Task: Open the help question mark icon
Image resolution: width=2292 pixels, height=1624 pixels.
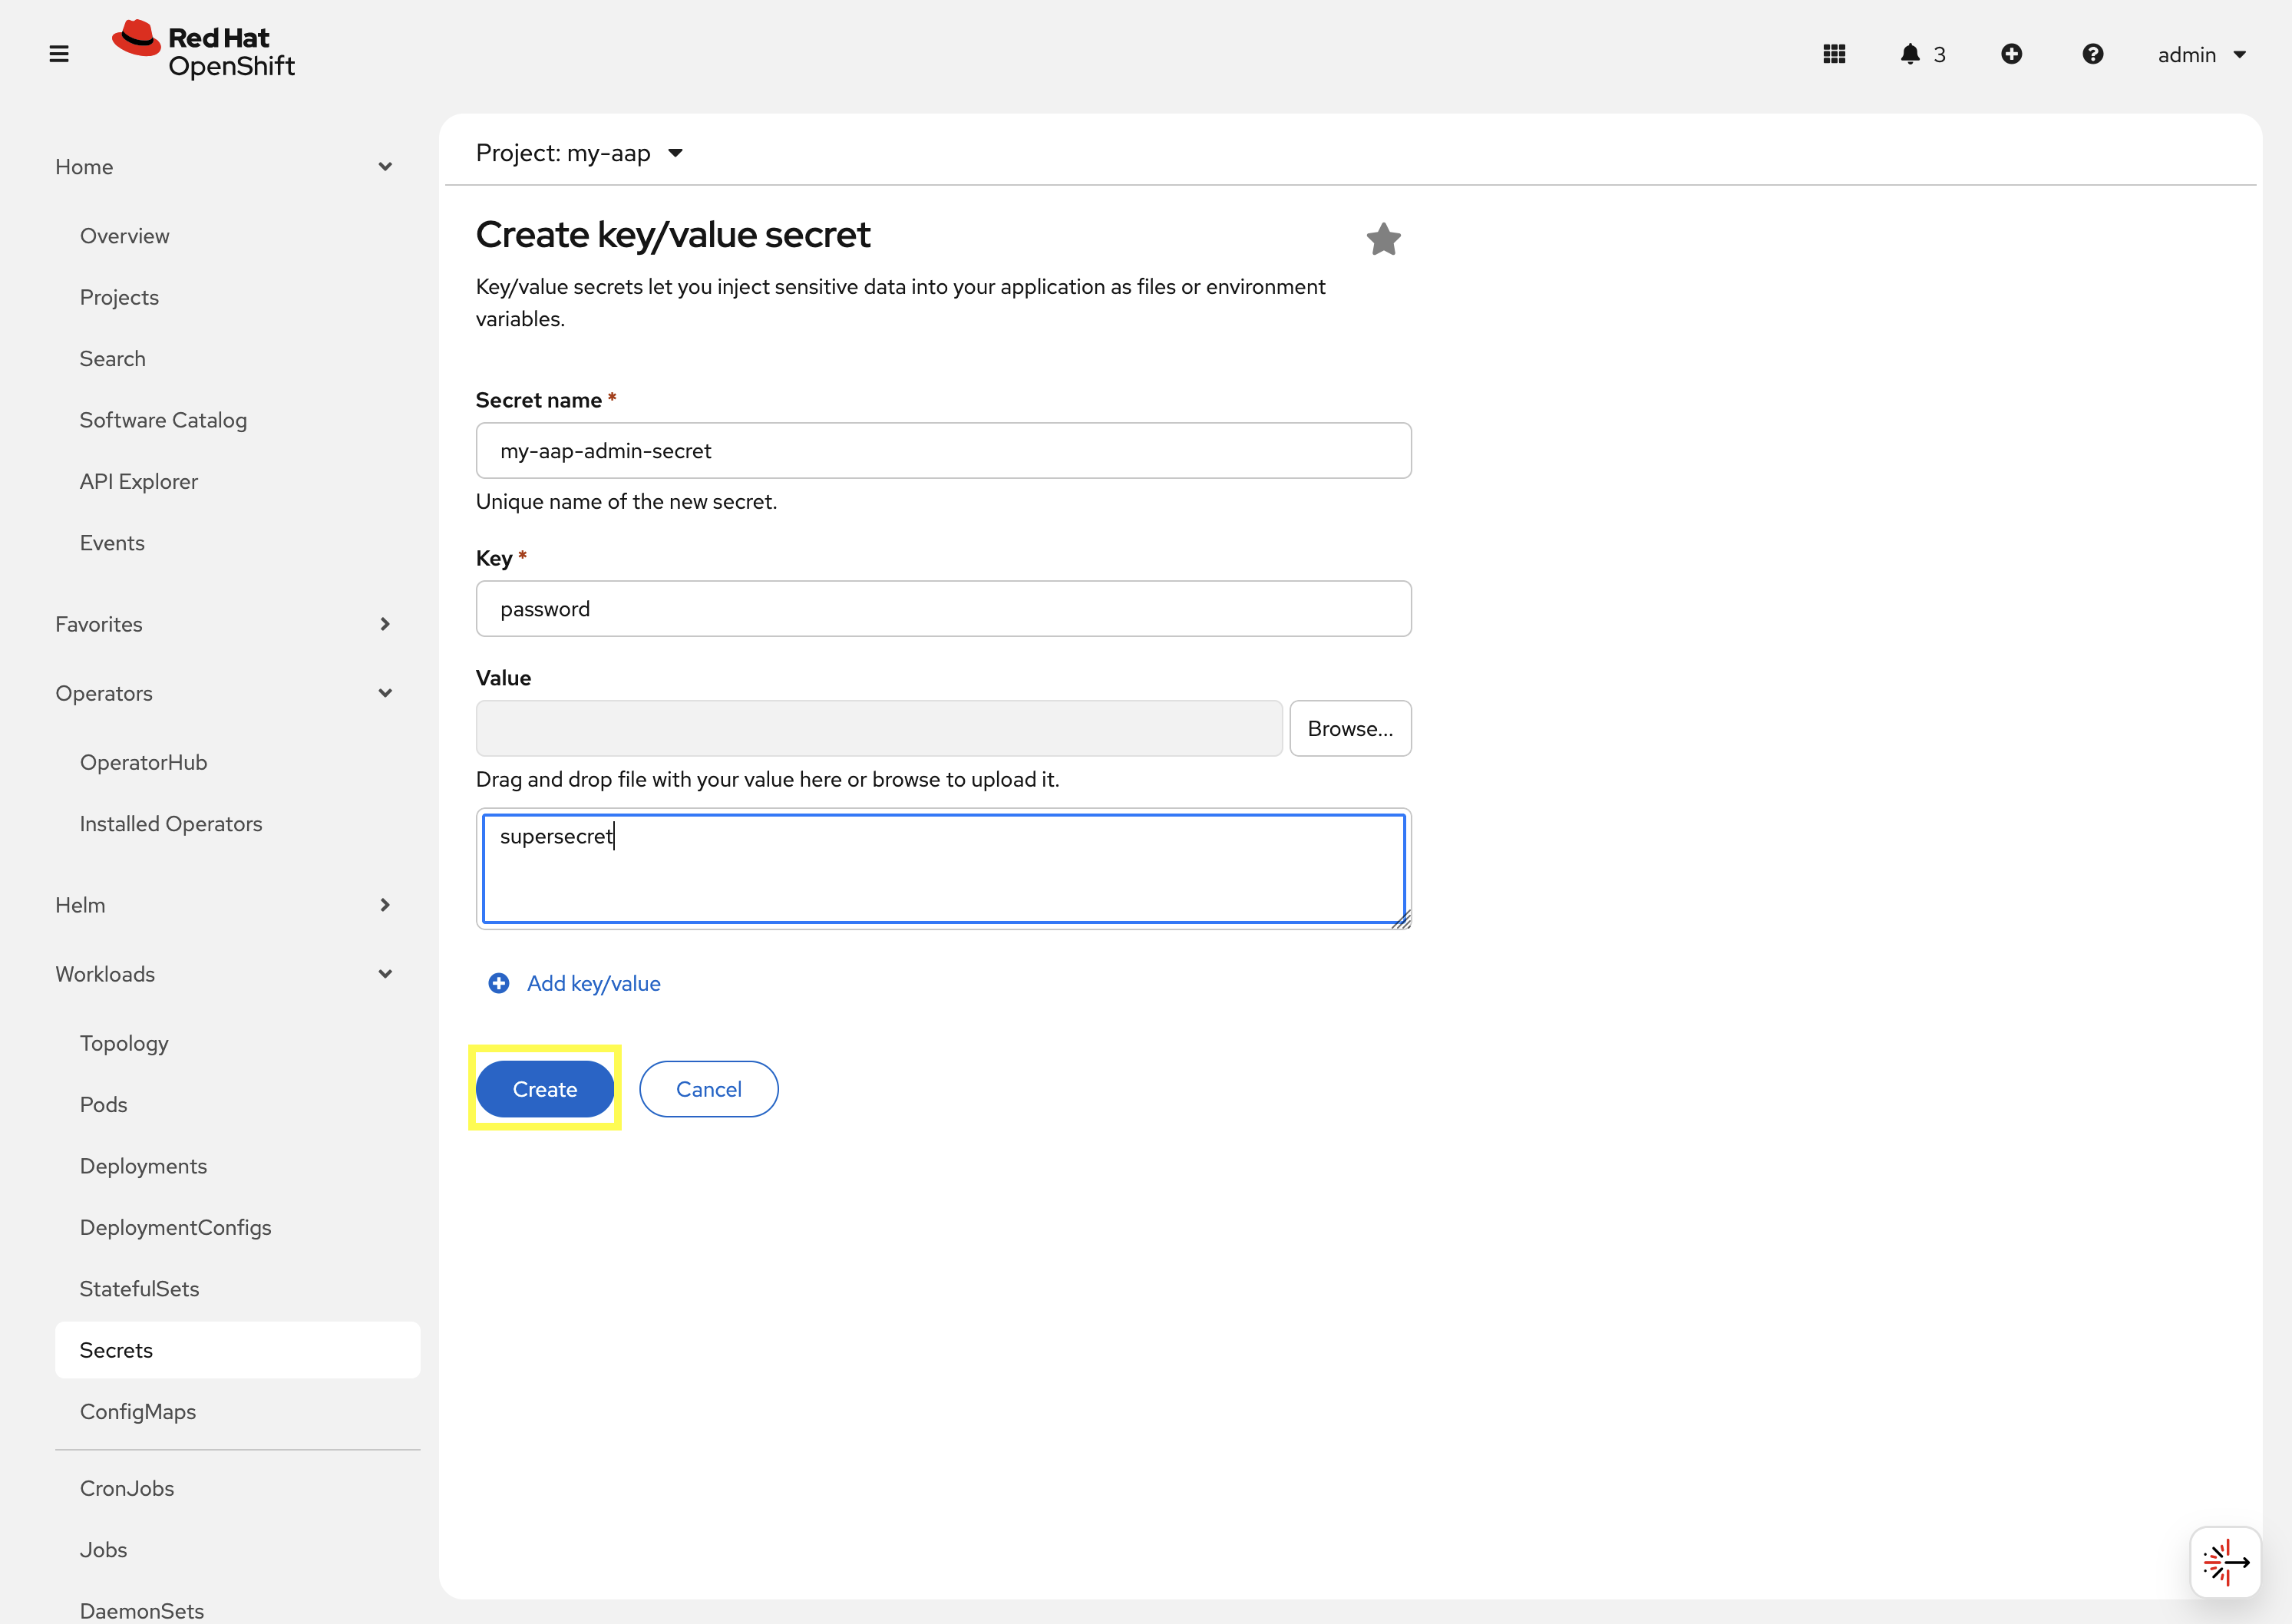Action: coord(2092,54)
